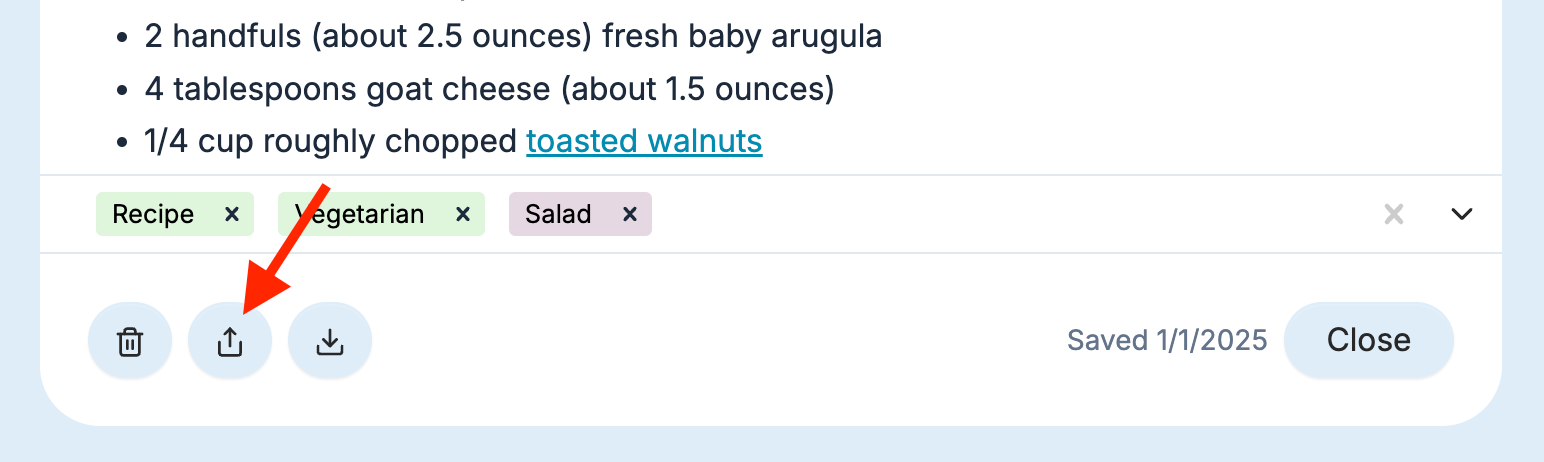Remove the Salad tag with its x
This screenshot has height=462, width=1544.
pyautogui.click(x=630, y=214)
